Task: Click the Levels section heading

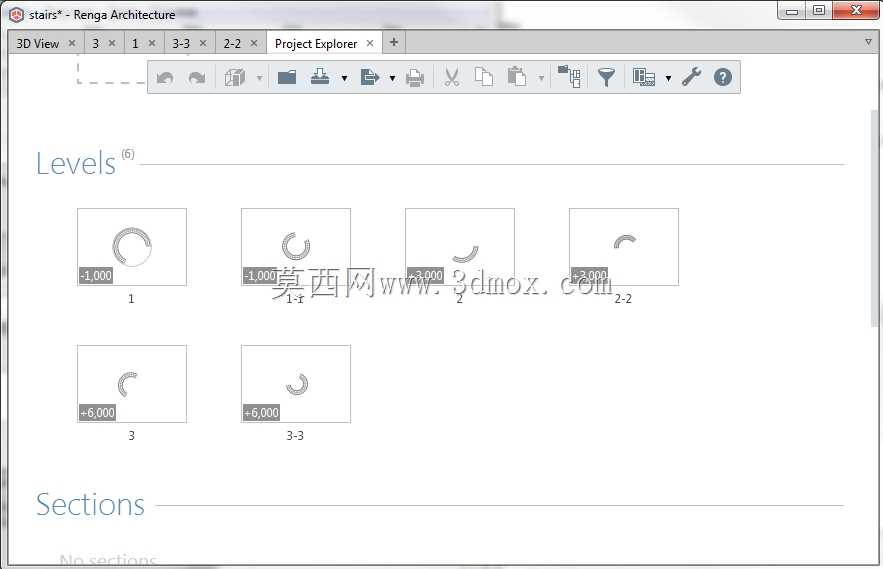Action: coord(76,163)
